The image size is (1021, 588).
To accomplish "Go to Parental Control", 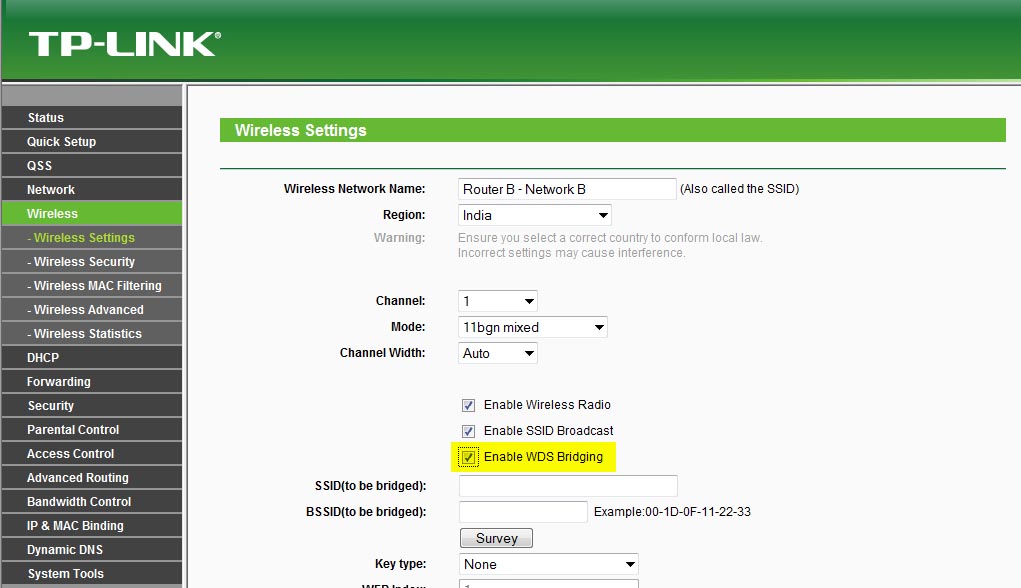I will 92,430.
